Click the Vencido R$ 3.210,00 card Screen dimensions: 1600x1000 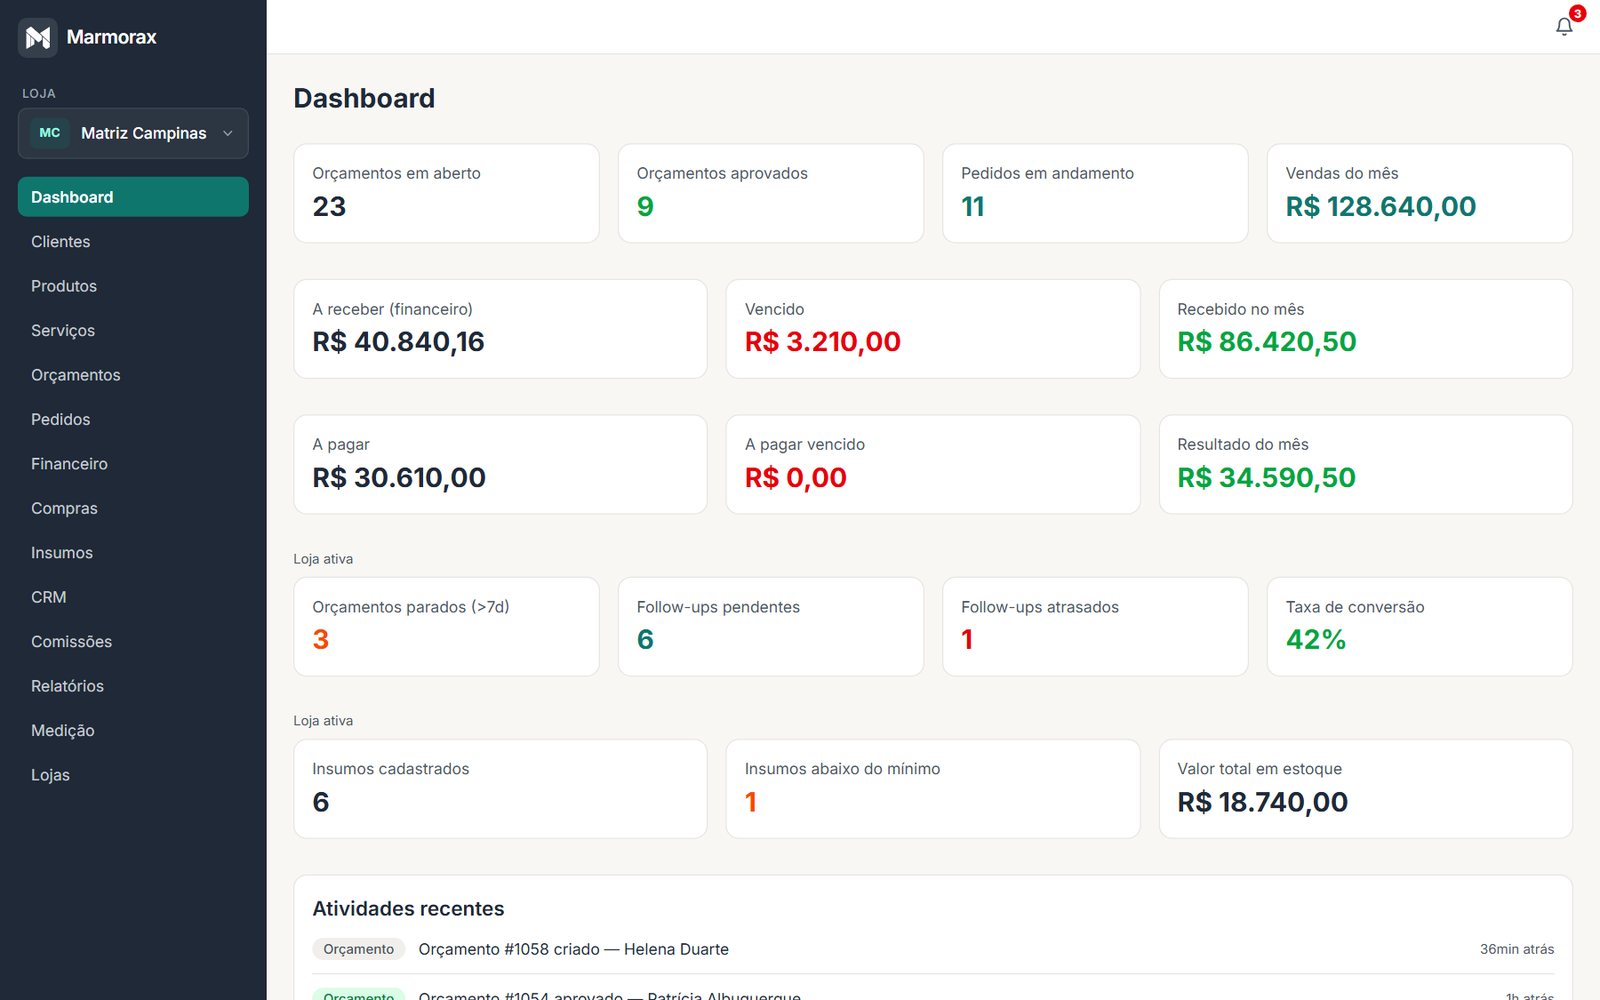pyautogui.click(x=933, y=329)
